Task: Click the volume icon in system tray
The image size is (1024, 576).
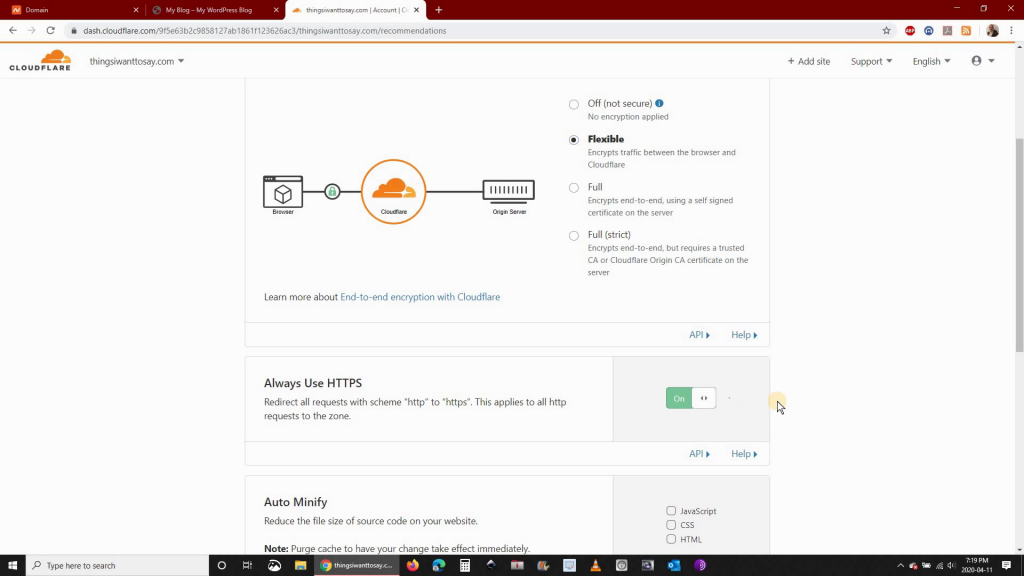Action: pos(952,566)
